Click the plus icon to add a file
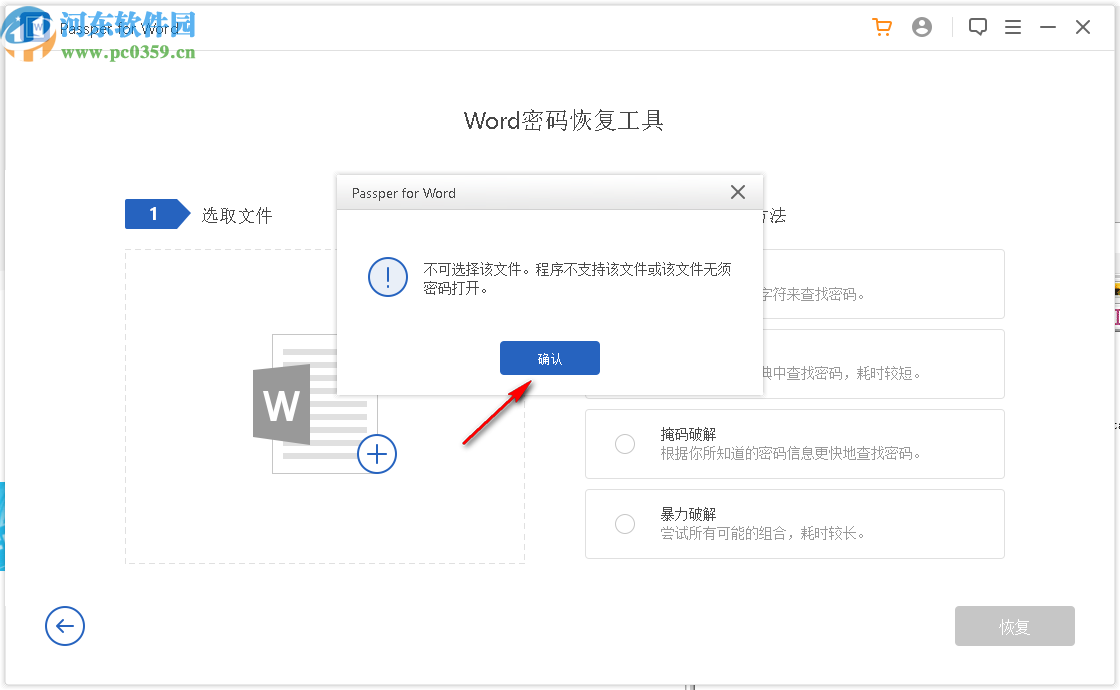Viewport: 1120px width, 690px height. [377, 454]
